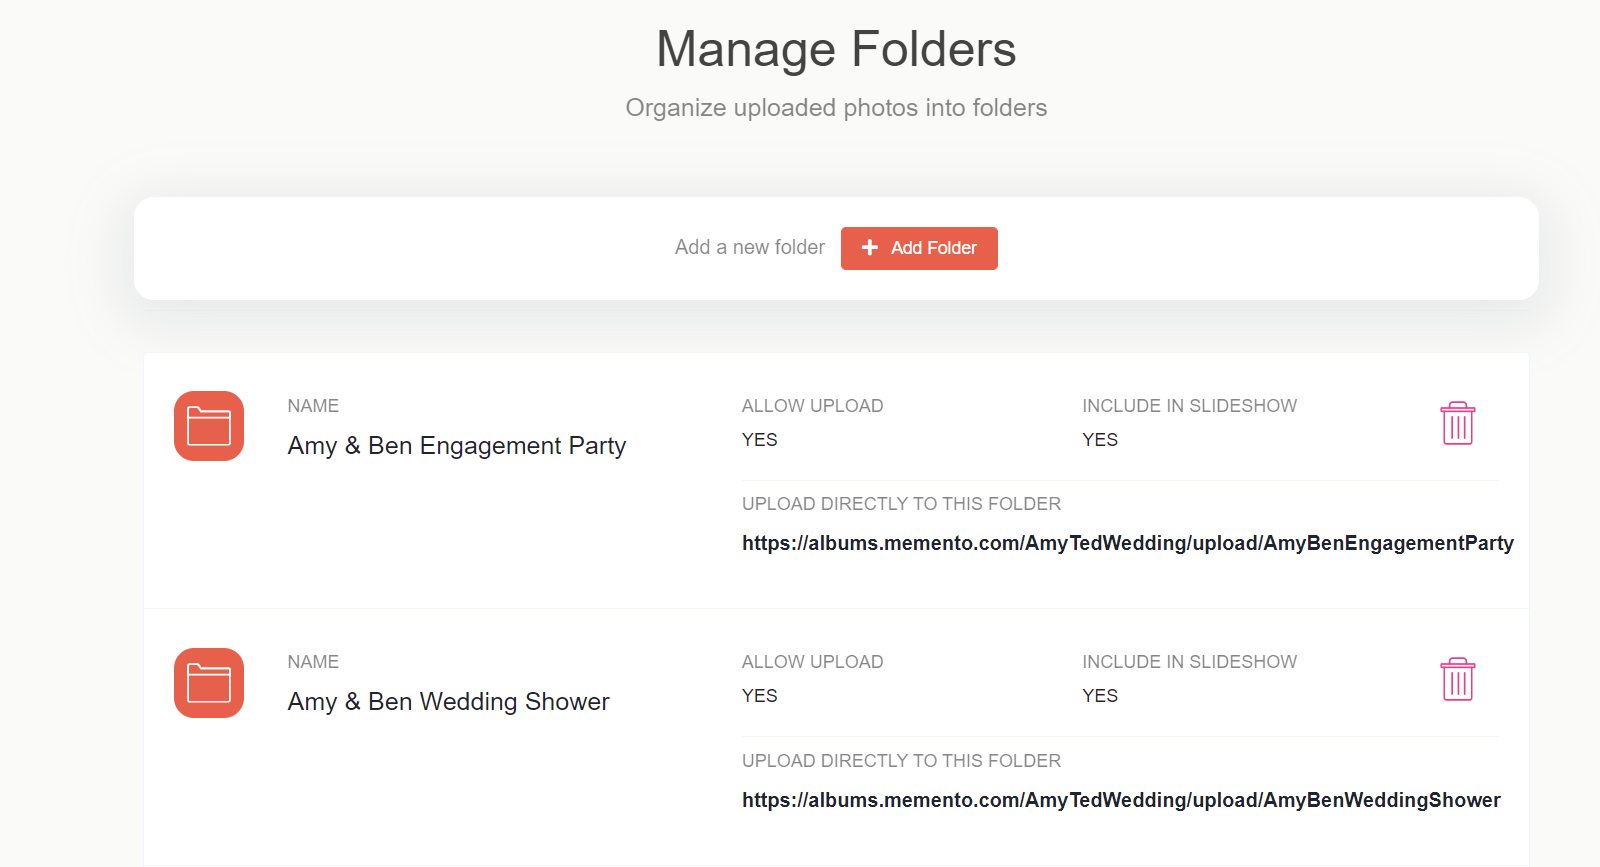
Task: Toggle Include in Slideshow YES for Engagement Party
Action: click(1100, 440)
